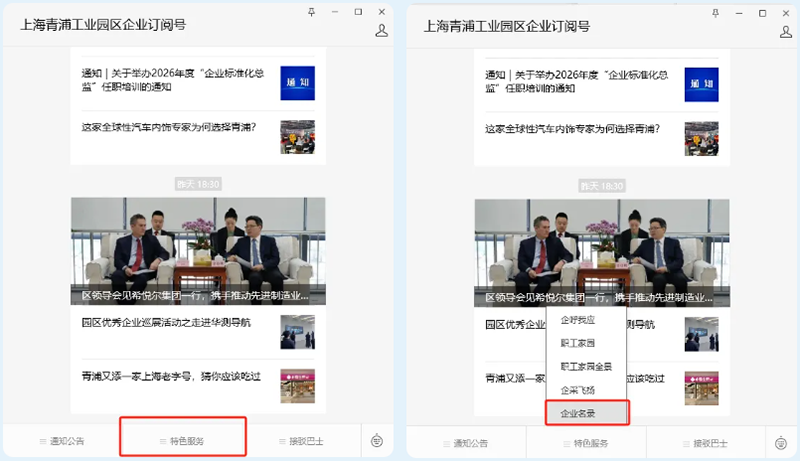Open 全球性汽车内饰专家 article in left window

coord(168,128)
